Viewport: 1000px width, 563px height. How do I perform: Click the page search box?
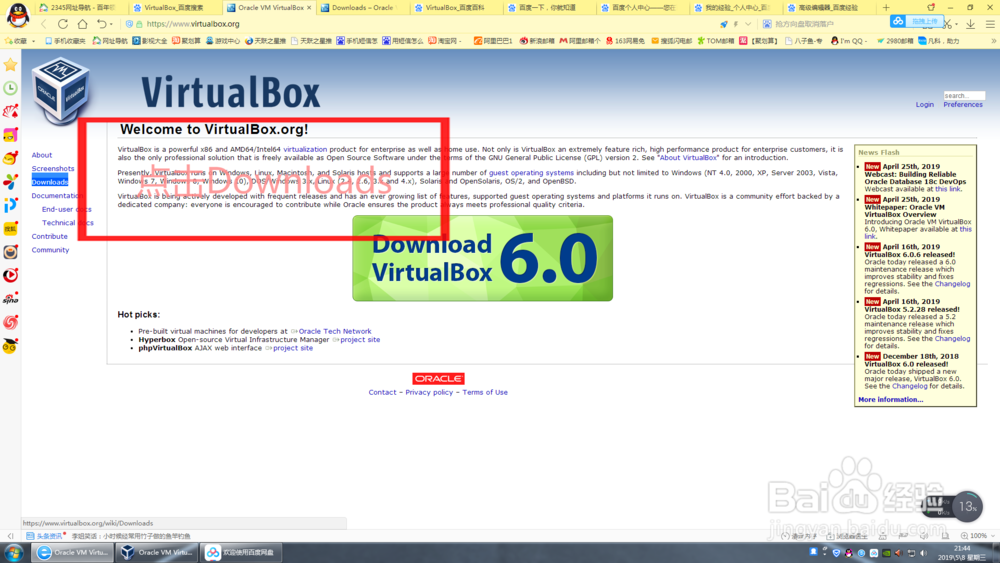[964, 96]
